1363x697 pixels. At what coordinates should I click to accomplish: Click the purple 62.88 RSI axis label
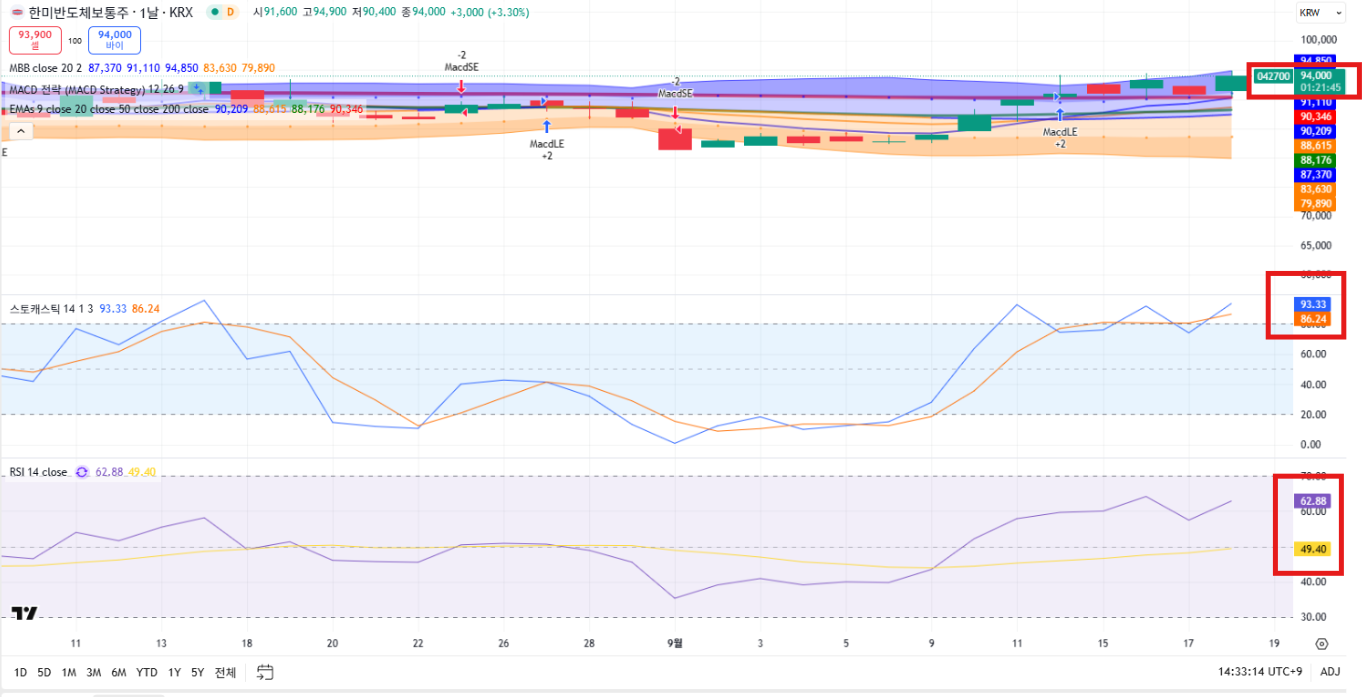coord(1313,501)
